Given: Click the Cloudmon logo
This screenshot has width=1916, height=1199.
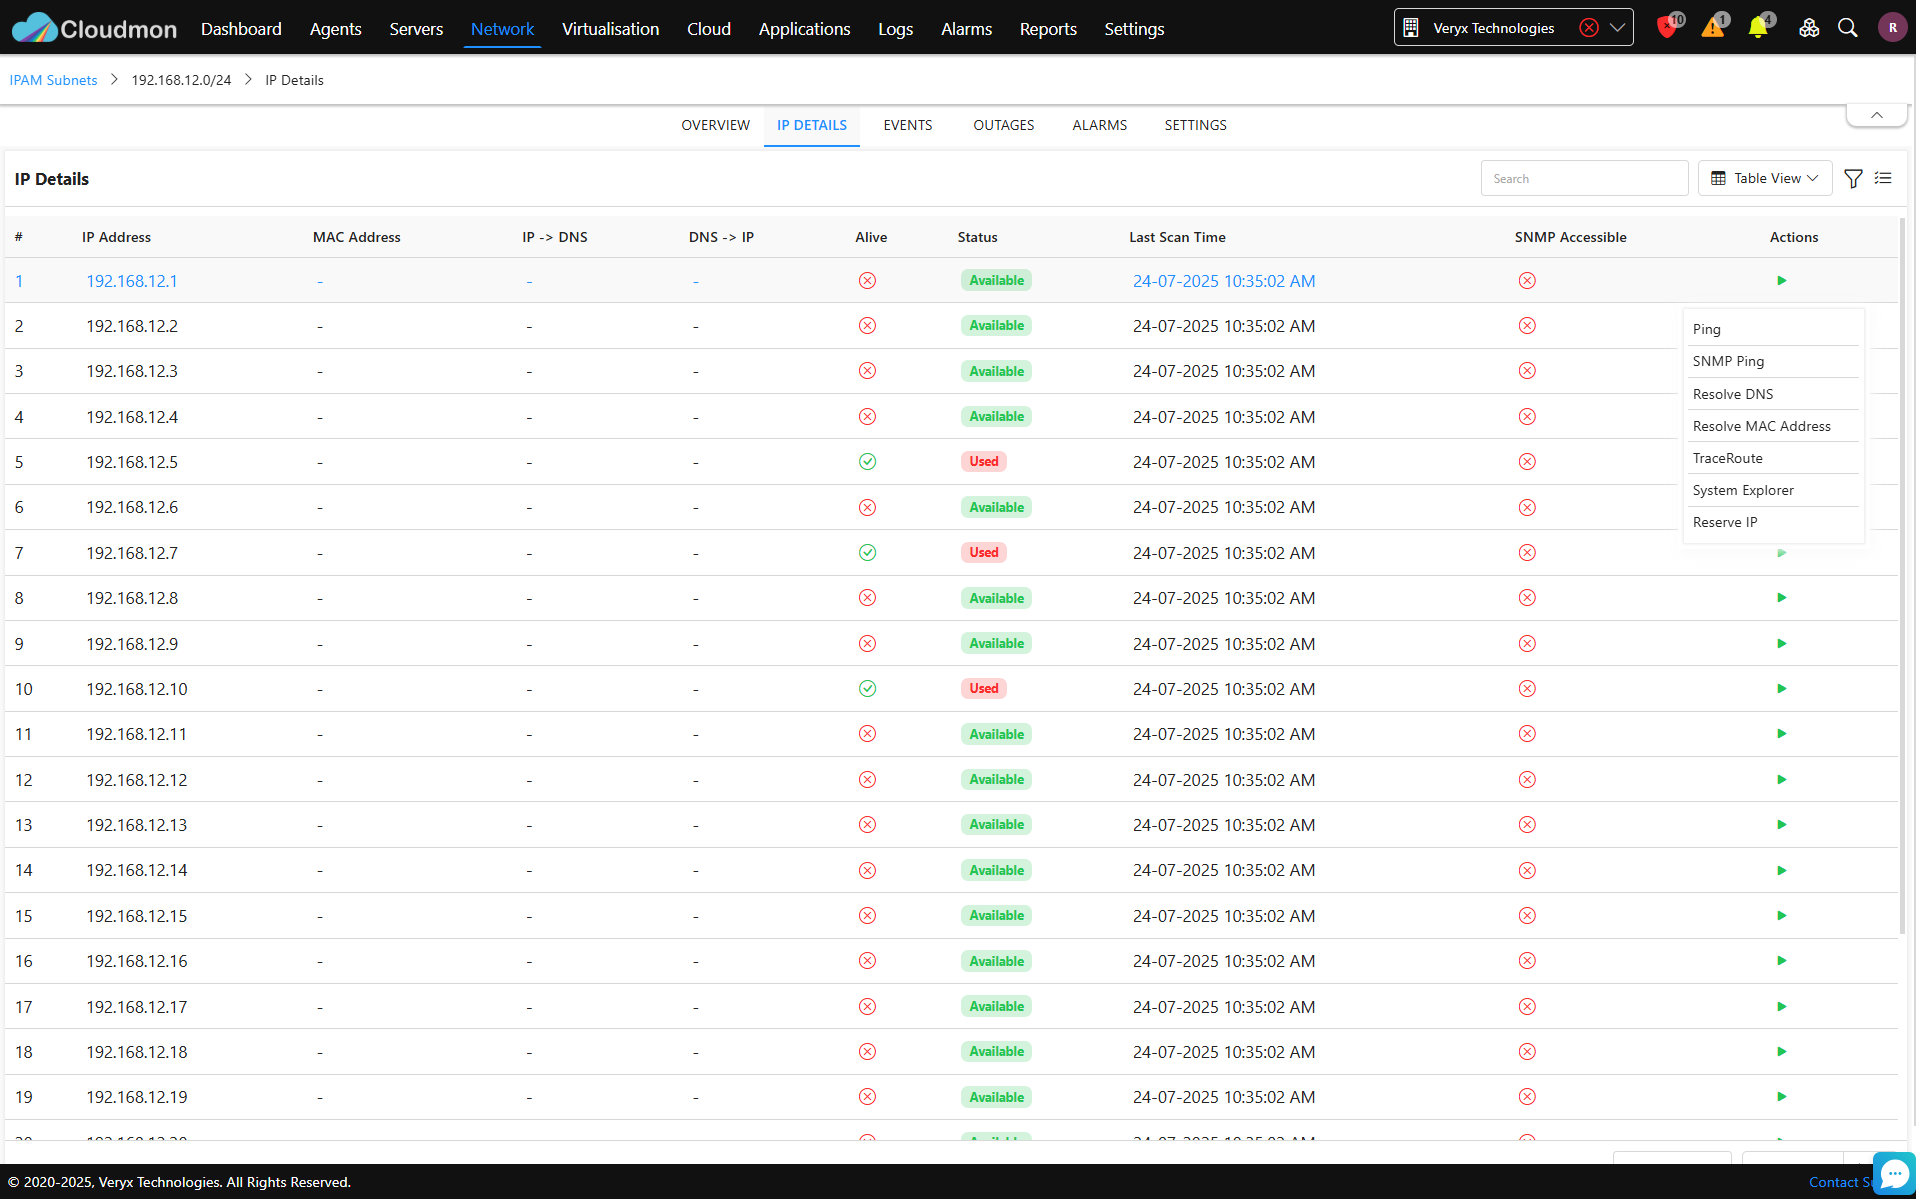Looking at the screenshot, I should click(94, 28).
